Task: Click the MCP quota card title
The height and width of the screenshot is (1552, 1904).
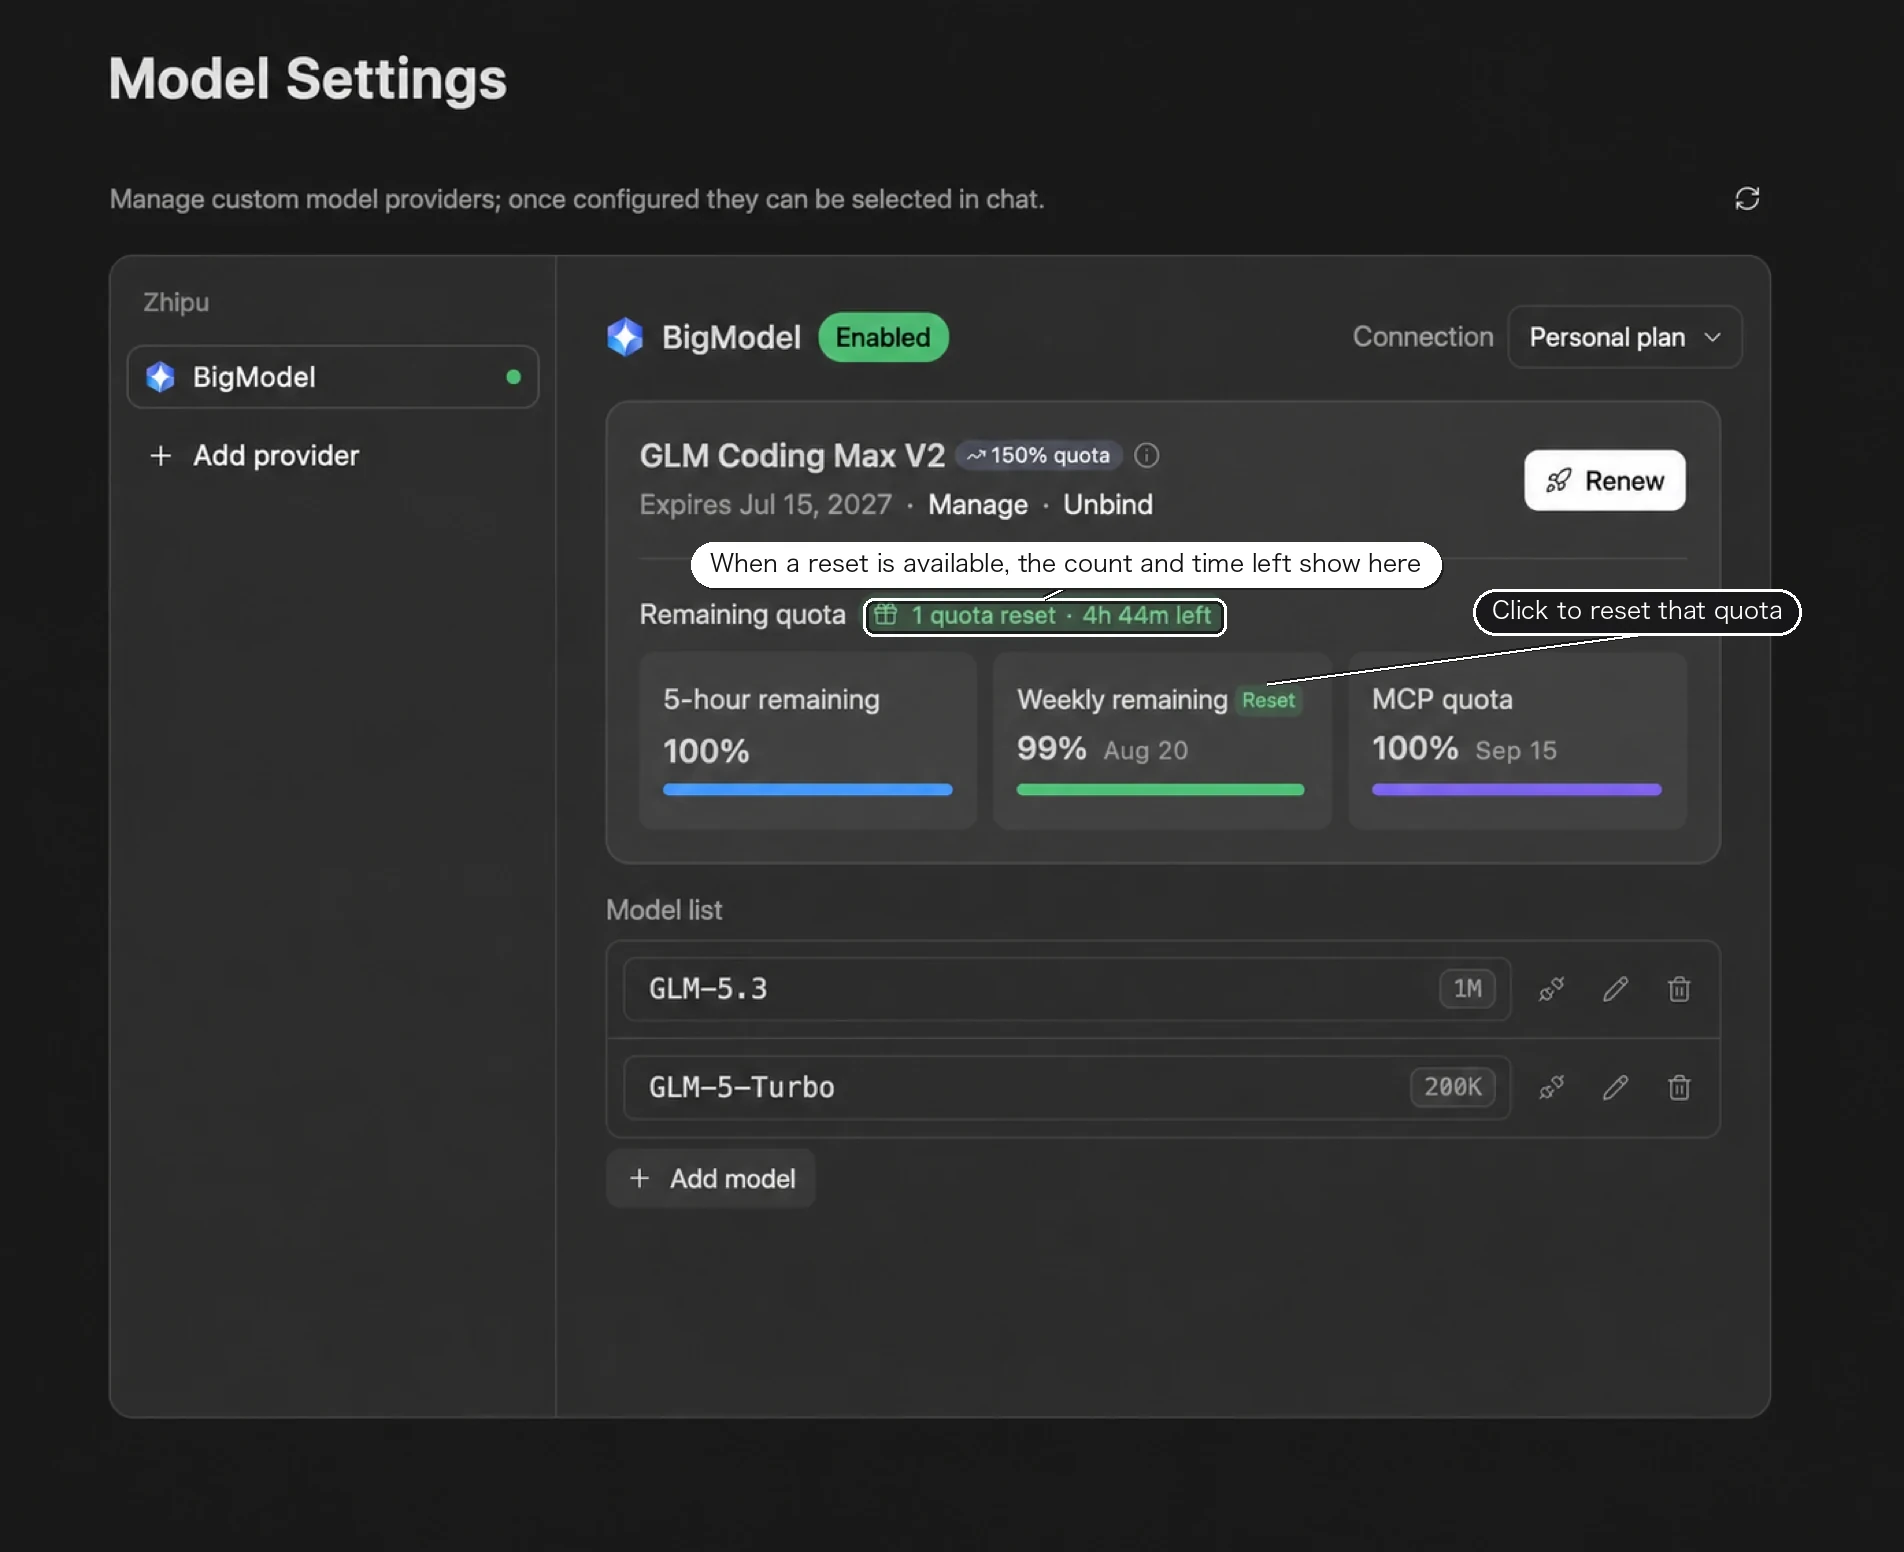Action: pos(1442,699)
